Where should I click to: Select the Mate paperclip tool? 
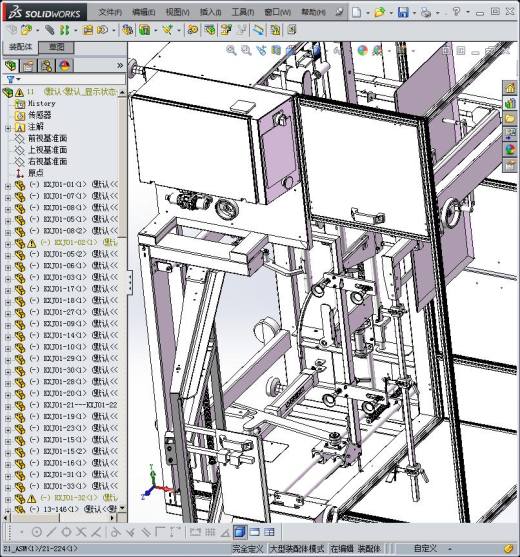click(49, 30)
